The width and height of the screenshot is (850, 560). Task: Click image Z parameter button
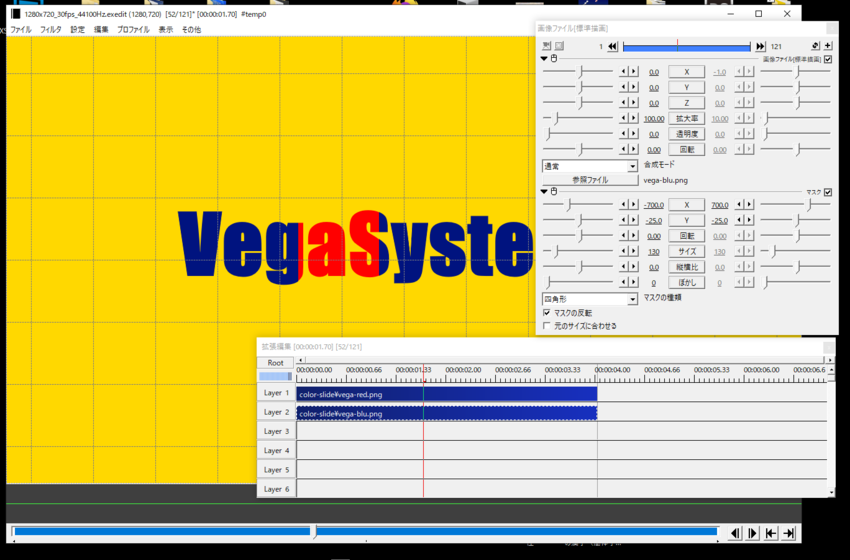click(686, 103)
